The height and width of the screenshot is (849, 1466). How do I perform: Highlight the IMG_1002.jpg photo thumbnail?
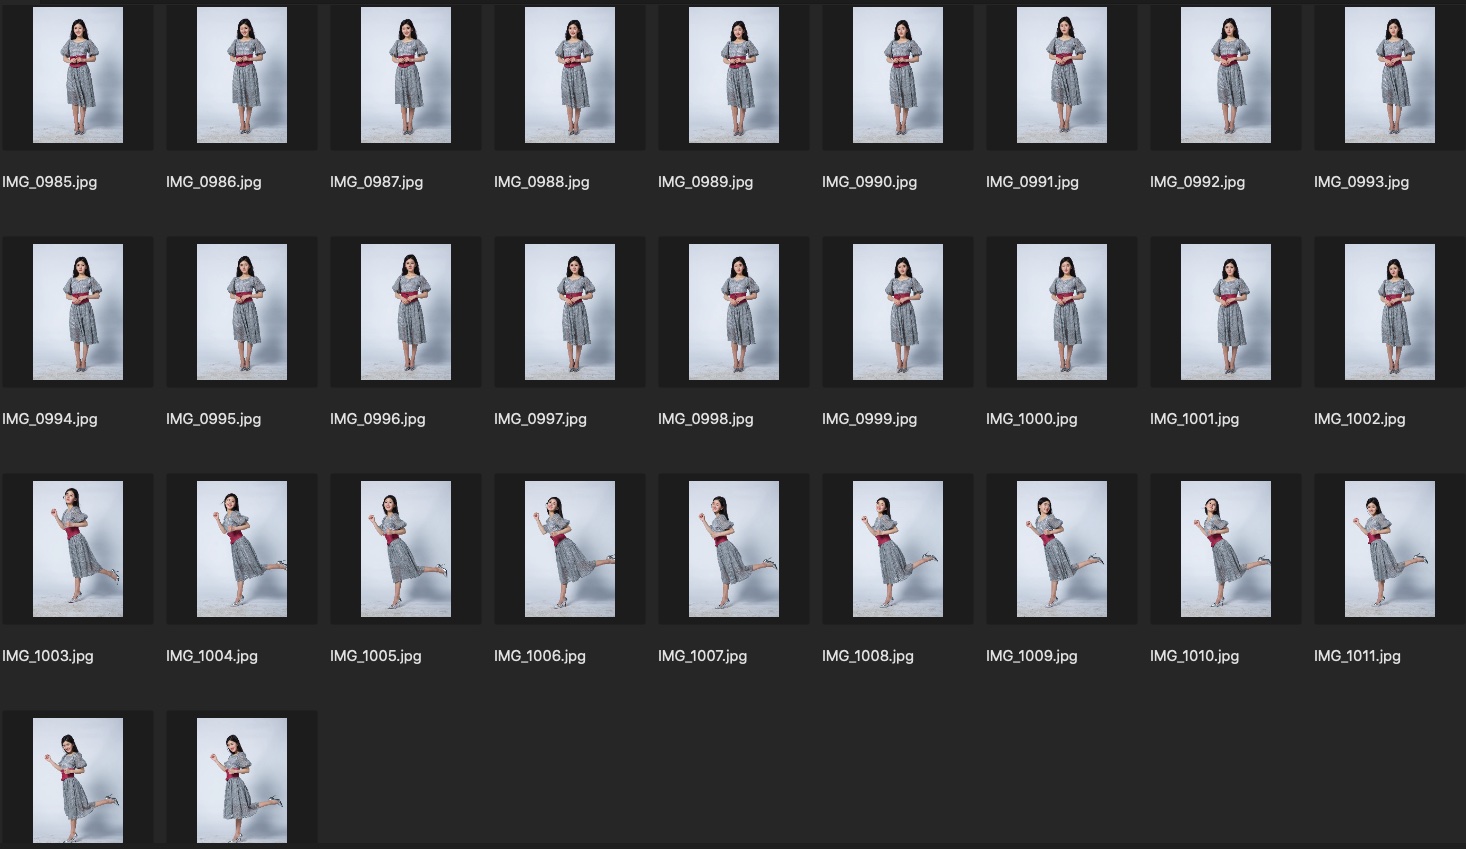point(1390,312)
